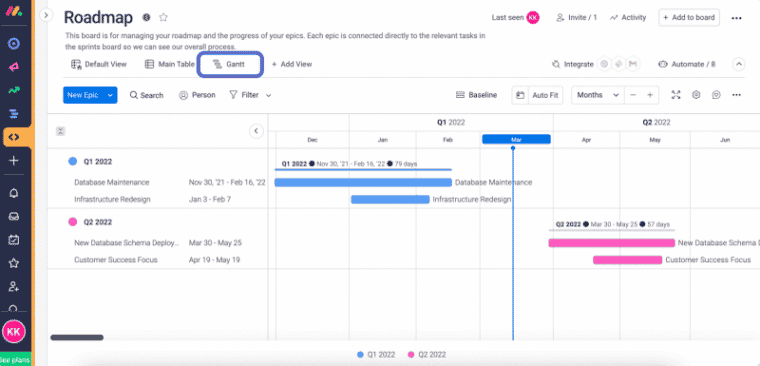
Task: Select the Infrastructure Redesign Gantt bar
Action: click(x=390, y=199)
